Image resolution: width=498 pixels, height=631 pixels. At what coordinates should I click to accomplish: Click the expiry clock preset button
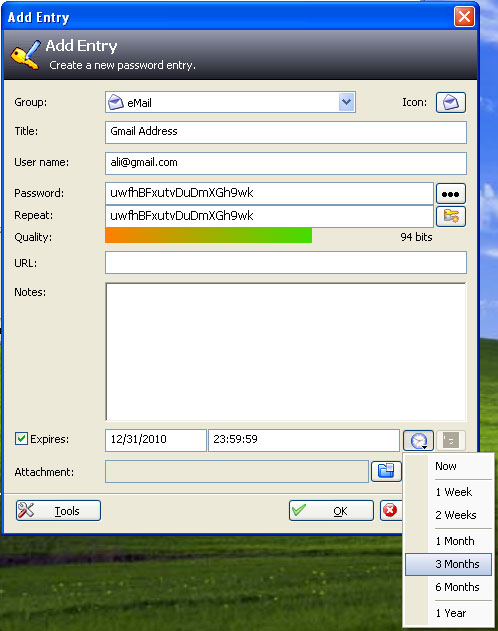pos(418,440)
